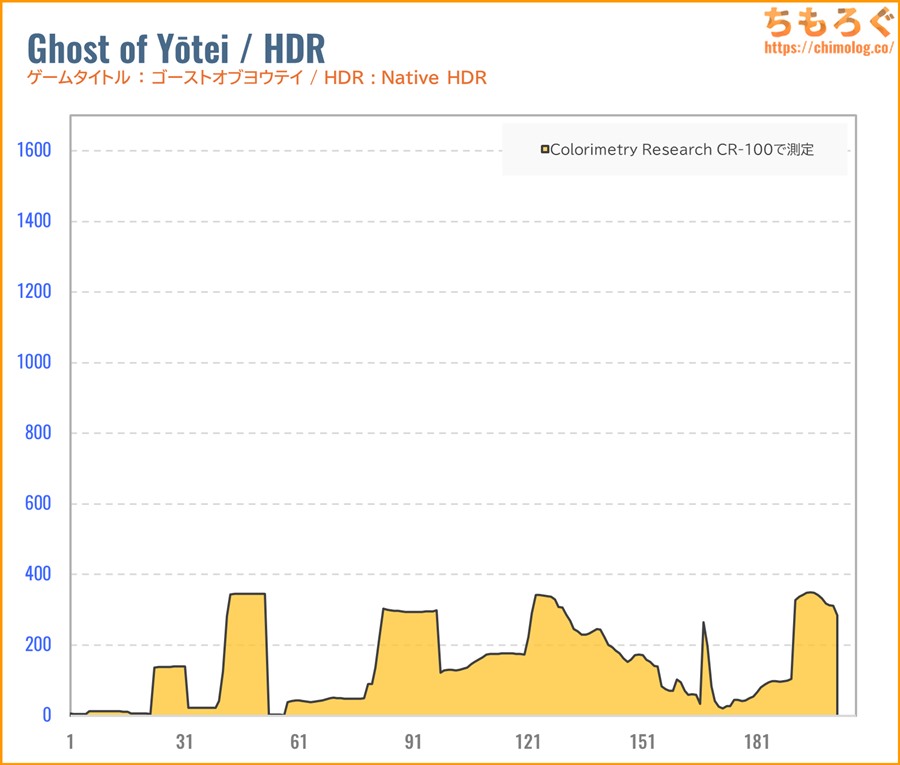
Task: Select the 121 x-axis tick label
Action: tap(528, 742)
